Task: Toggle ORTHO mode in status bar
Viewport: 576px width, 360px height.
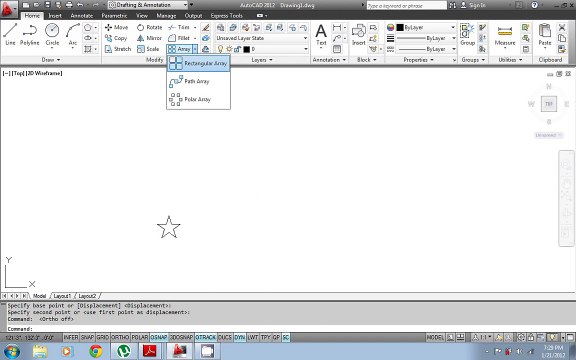Action: (x=120, y=337)
